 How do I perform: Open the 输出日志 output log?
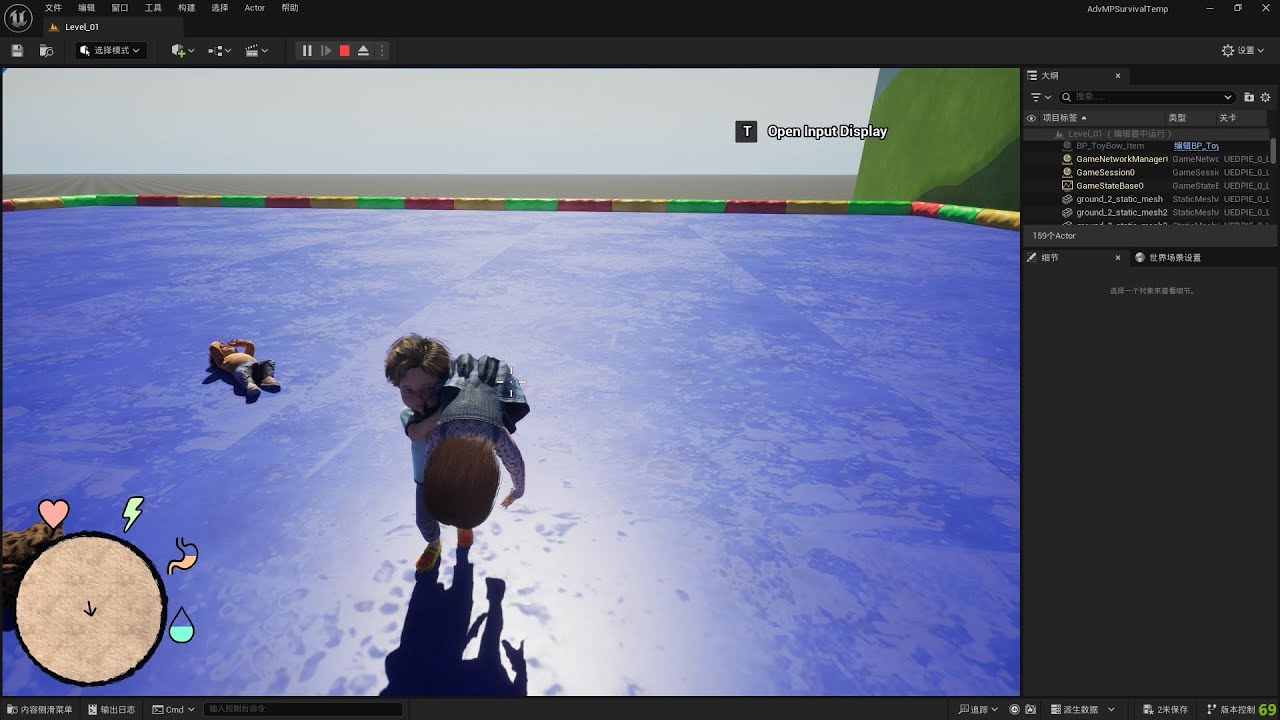[111, 709]
